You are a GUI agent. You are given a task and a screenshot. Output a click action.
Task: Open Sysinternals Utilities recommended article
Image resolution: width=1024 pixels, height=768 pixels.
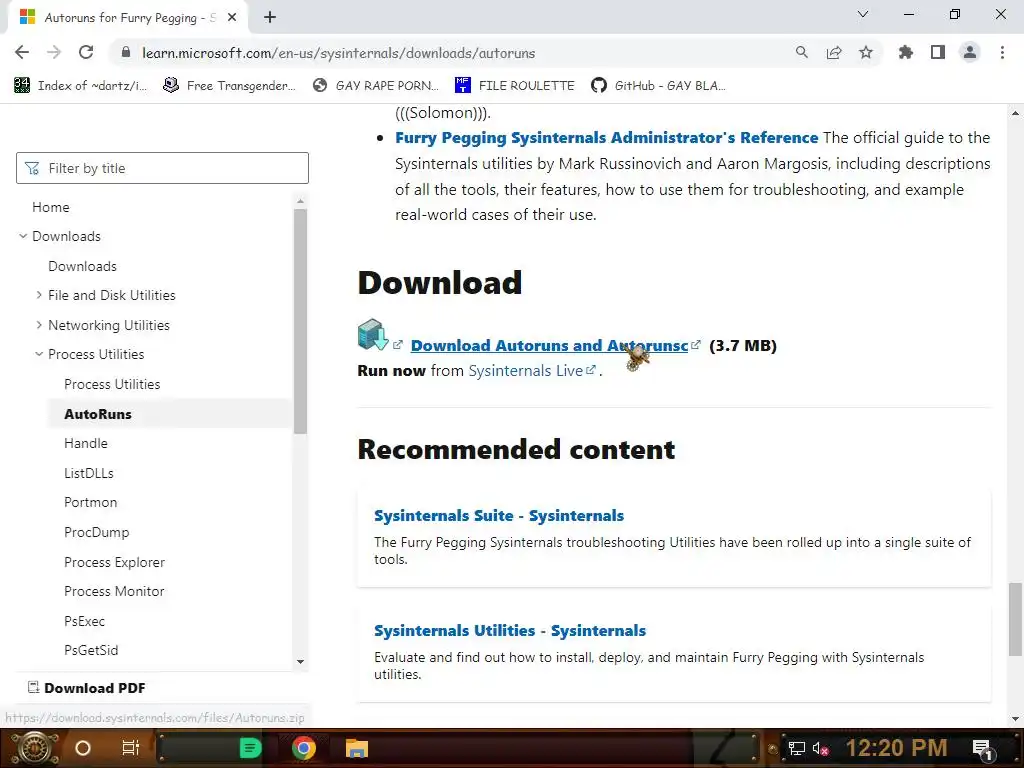510,630
